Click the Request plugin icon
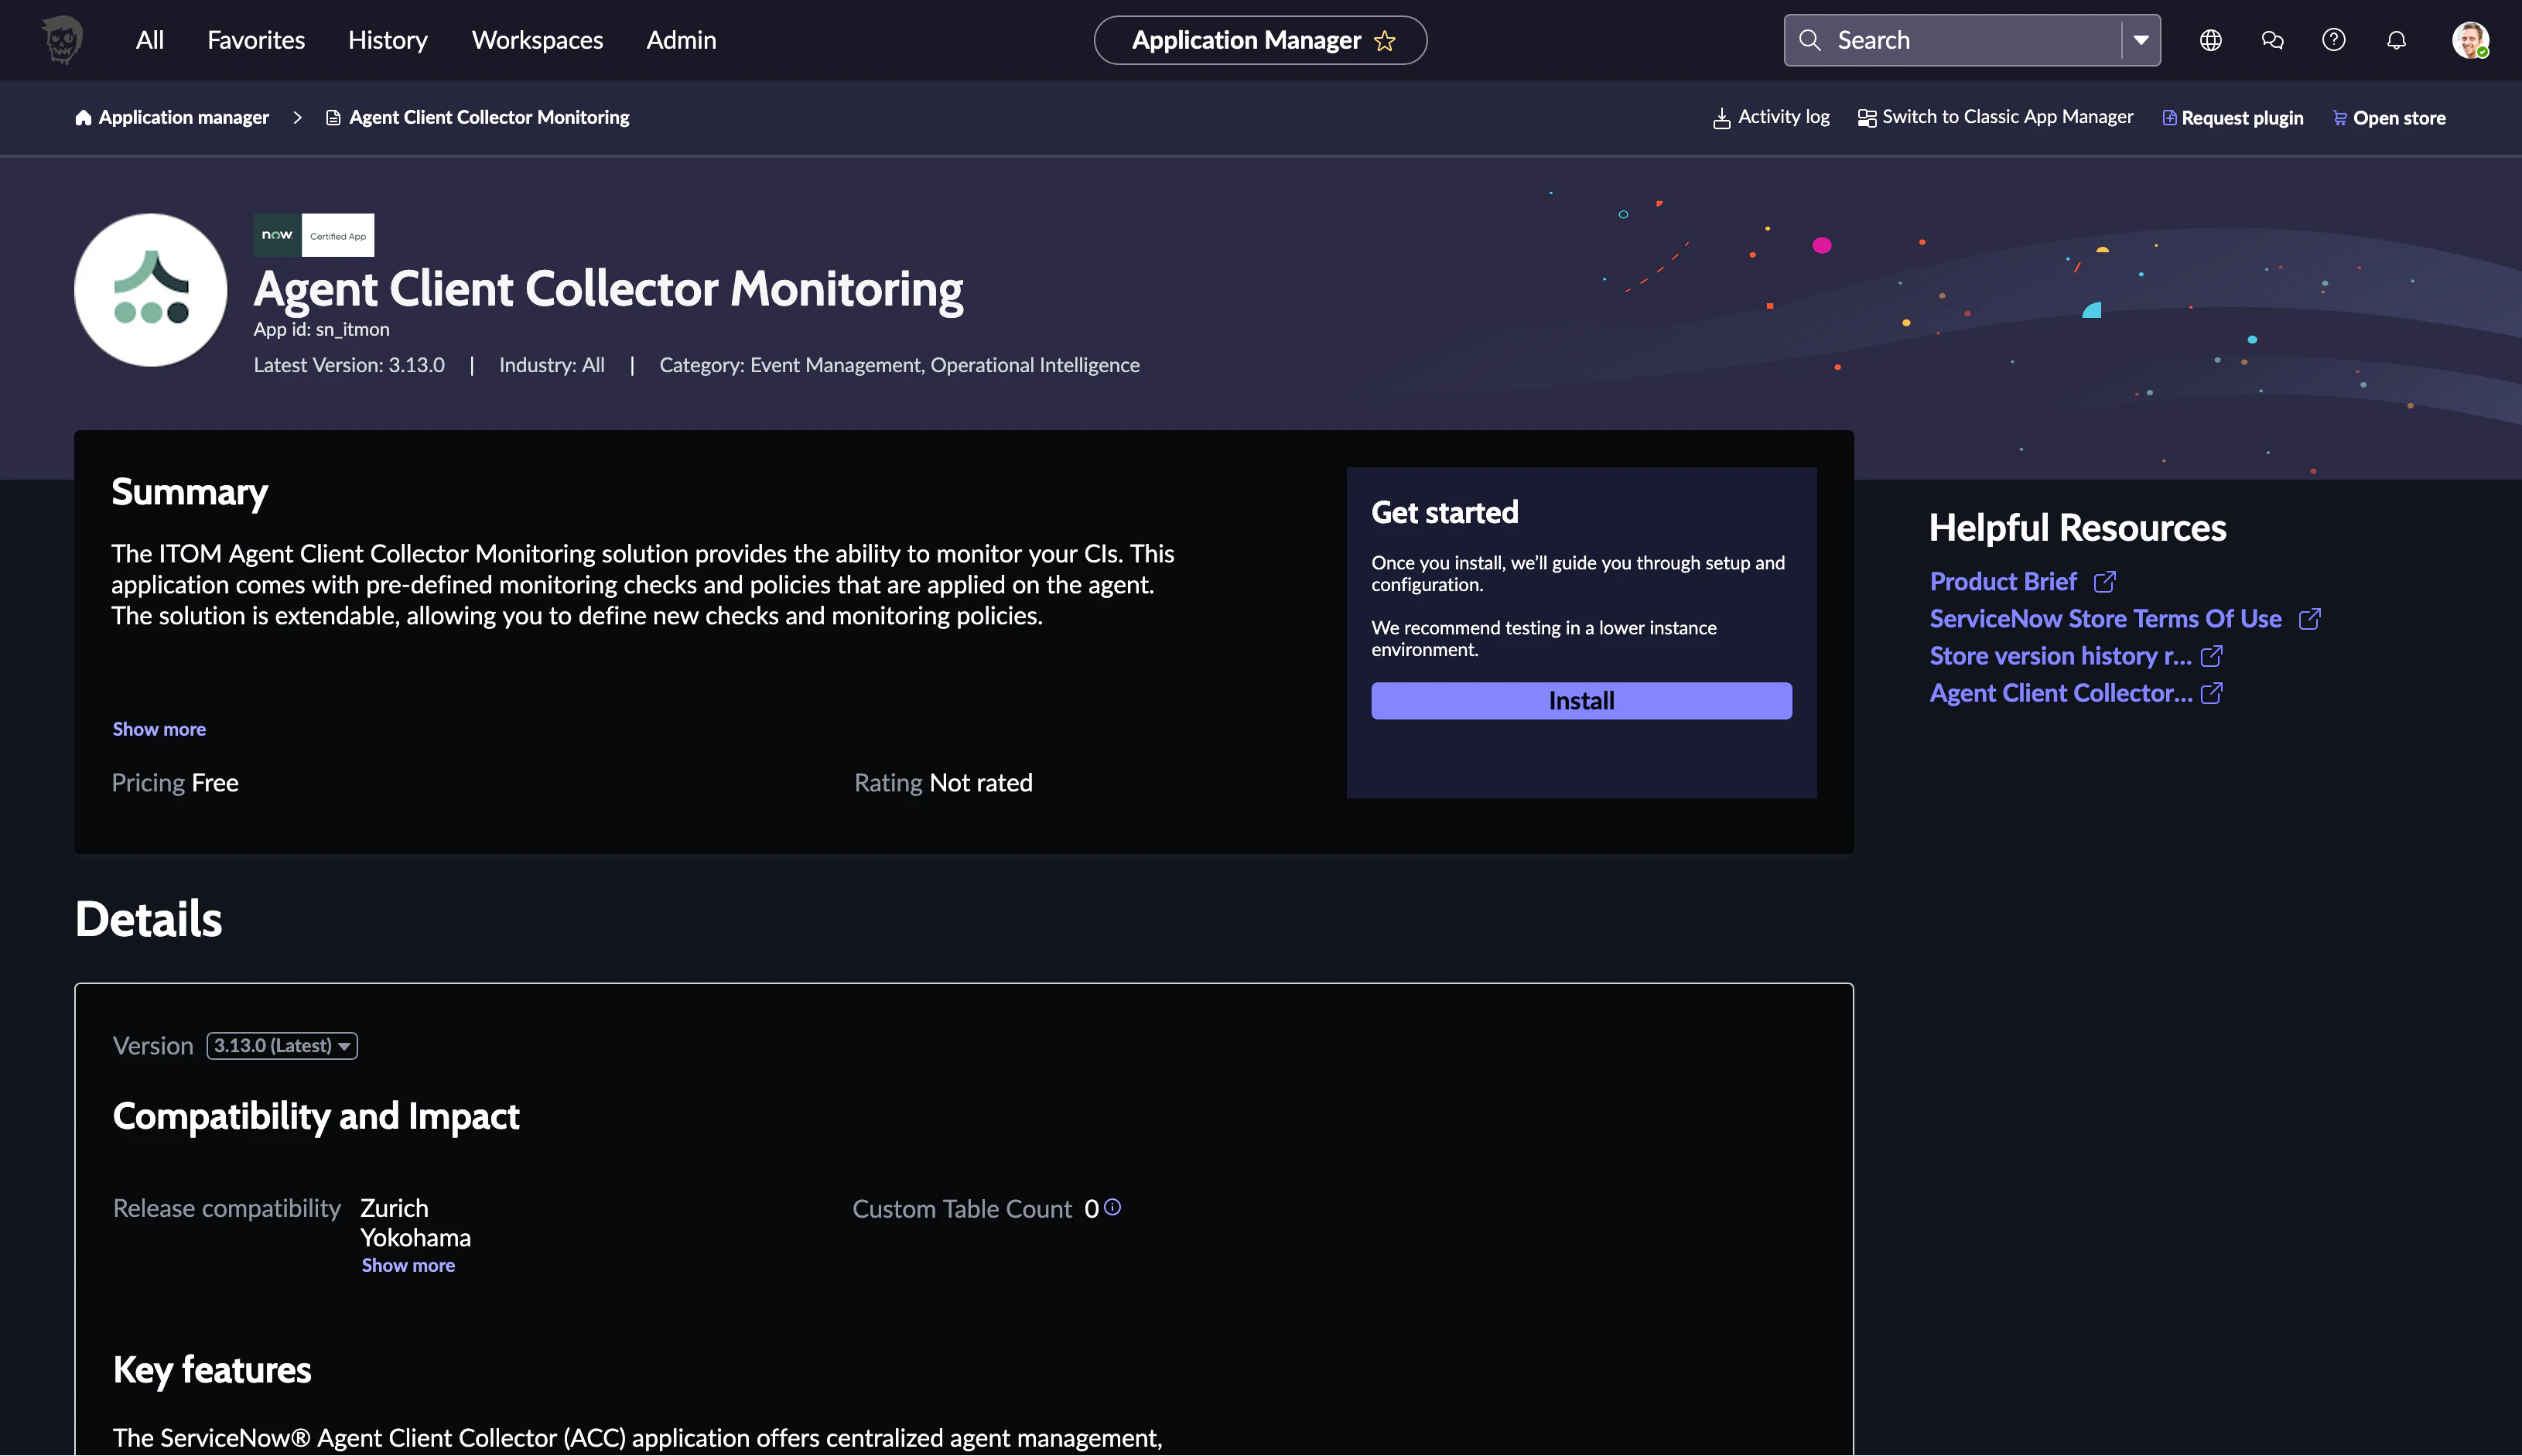 pyautogui.click(x=2169, y=118)
